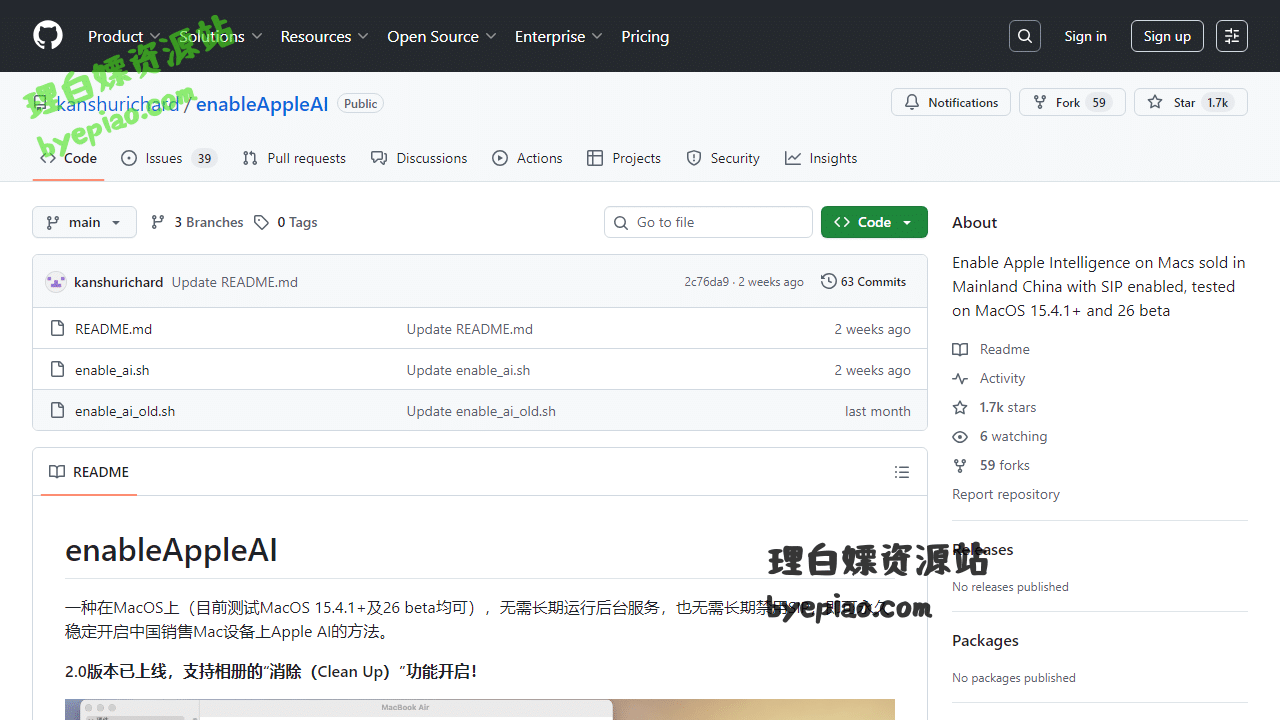Click the Issues count 39 badge
1280x720 pixels.
point(204,158)
